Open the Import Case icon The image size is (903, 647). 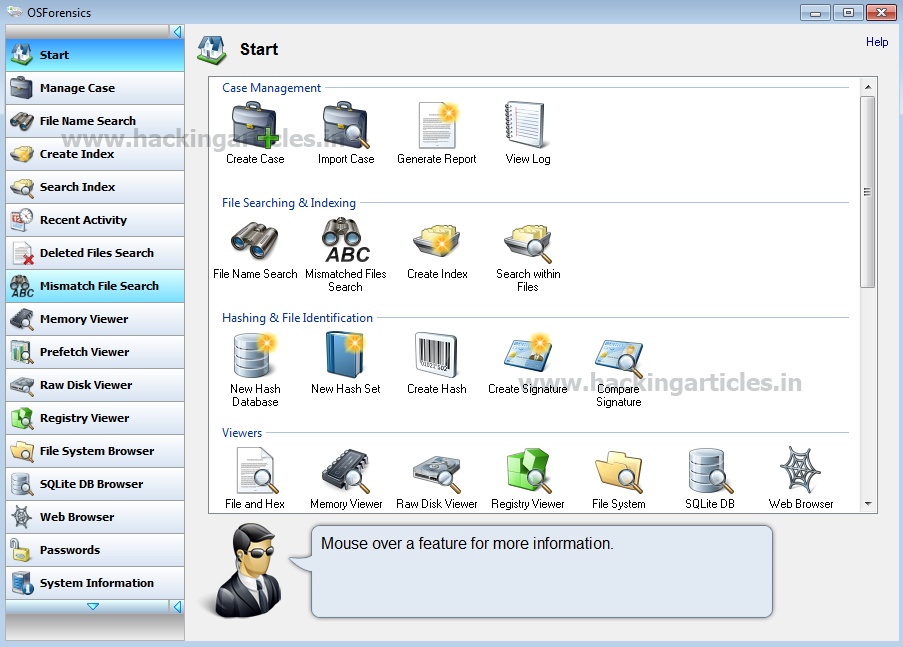346,126
